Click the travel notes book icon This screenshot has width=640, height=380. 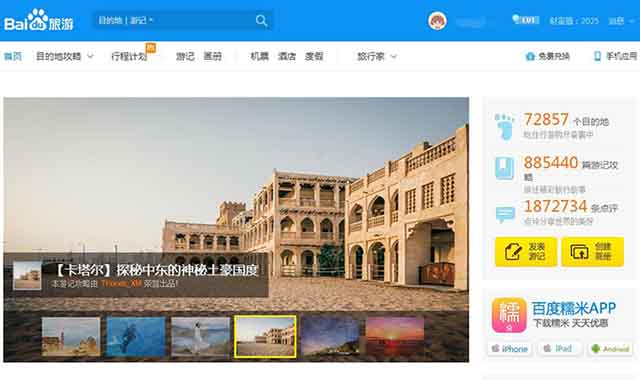tap(504, 168)
